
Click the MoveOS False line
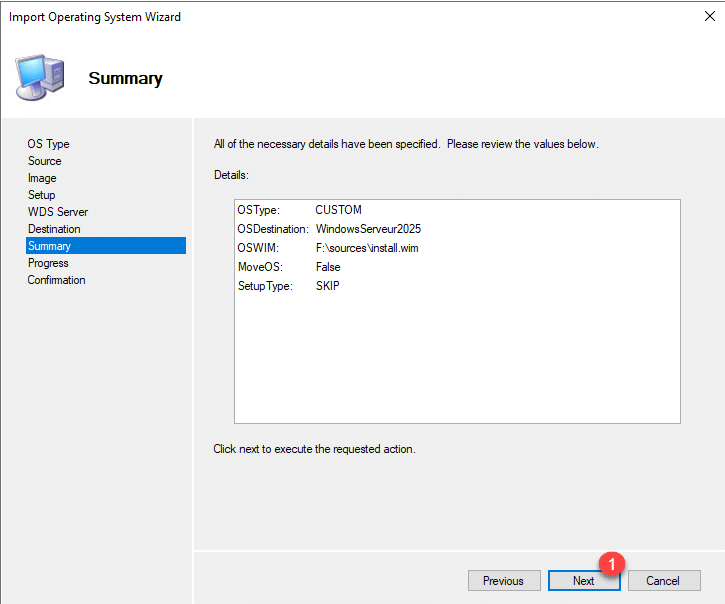pyautogui.click(x=290, y=267)
